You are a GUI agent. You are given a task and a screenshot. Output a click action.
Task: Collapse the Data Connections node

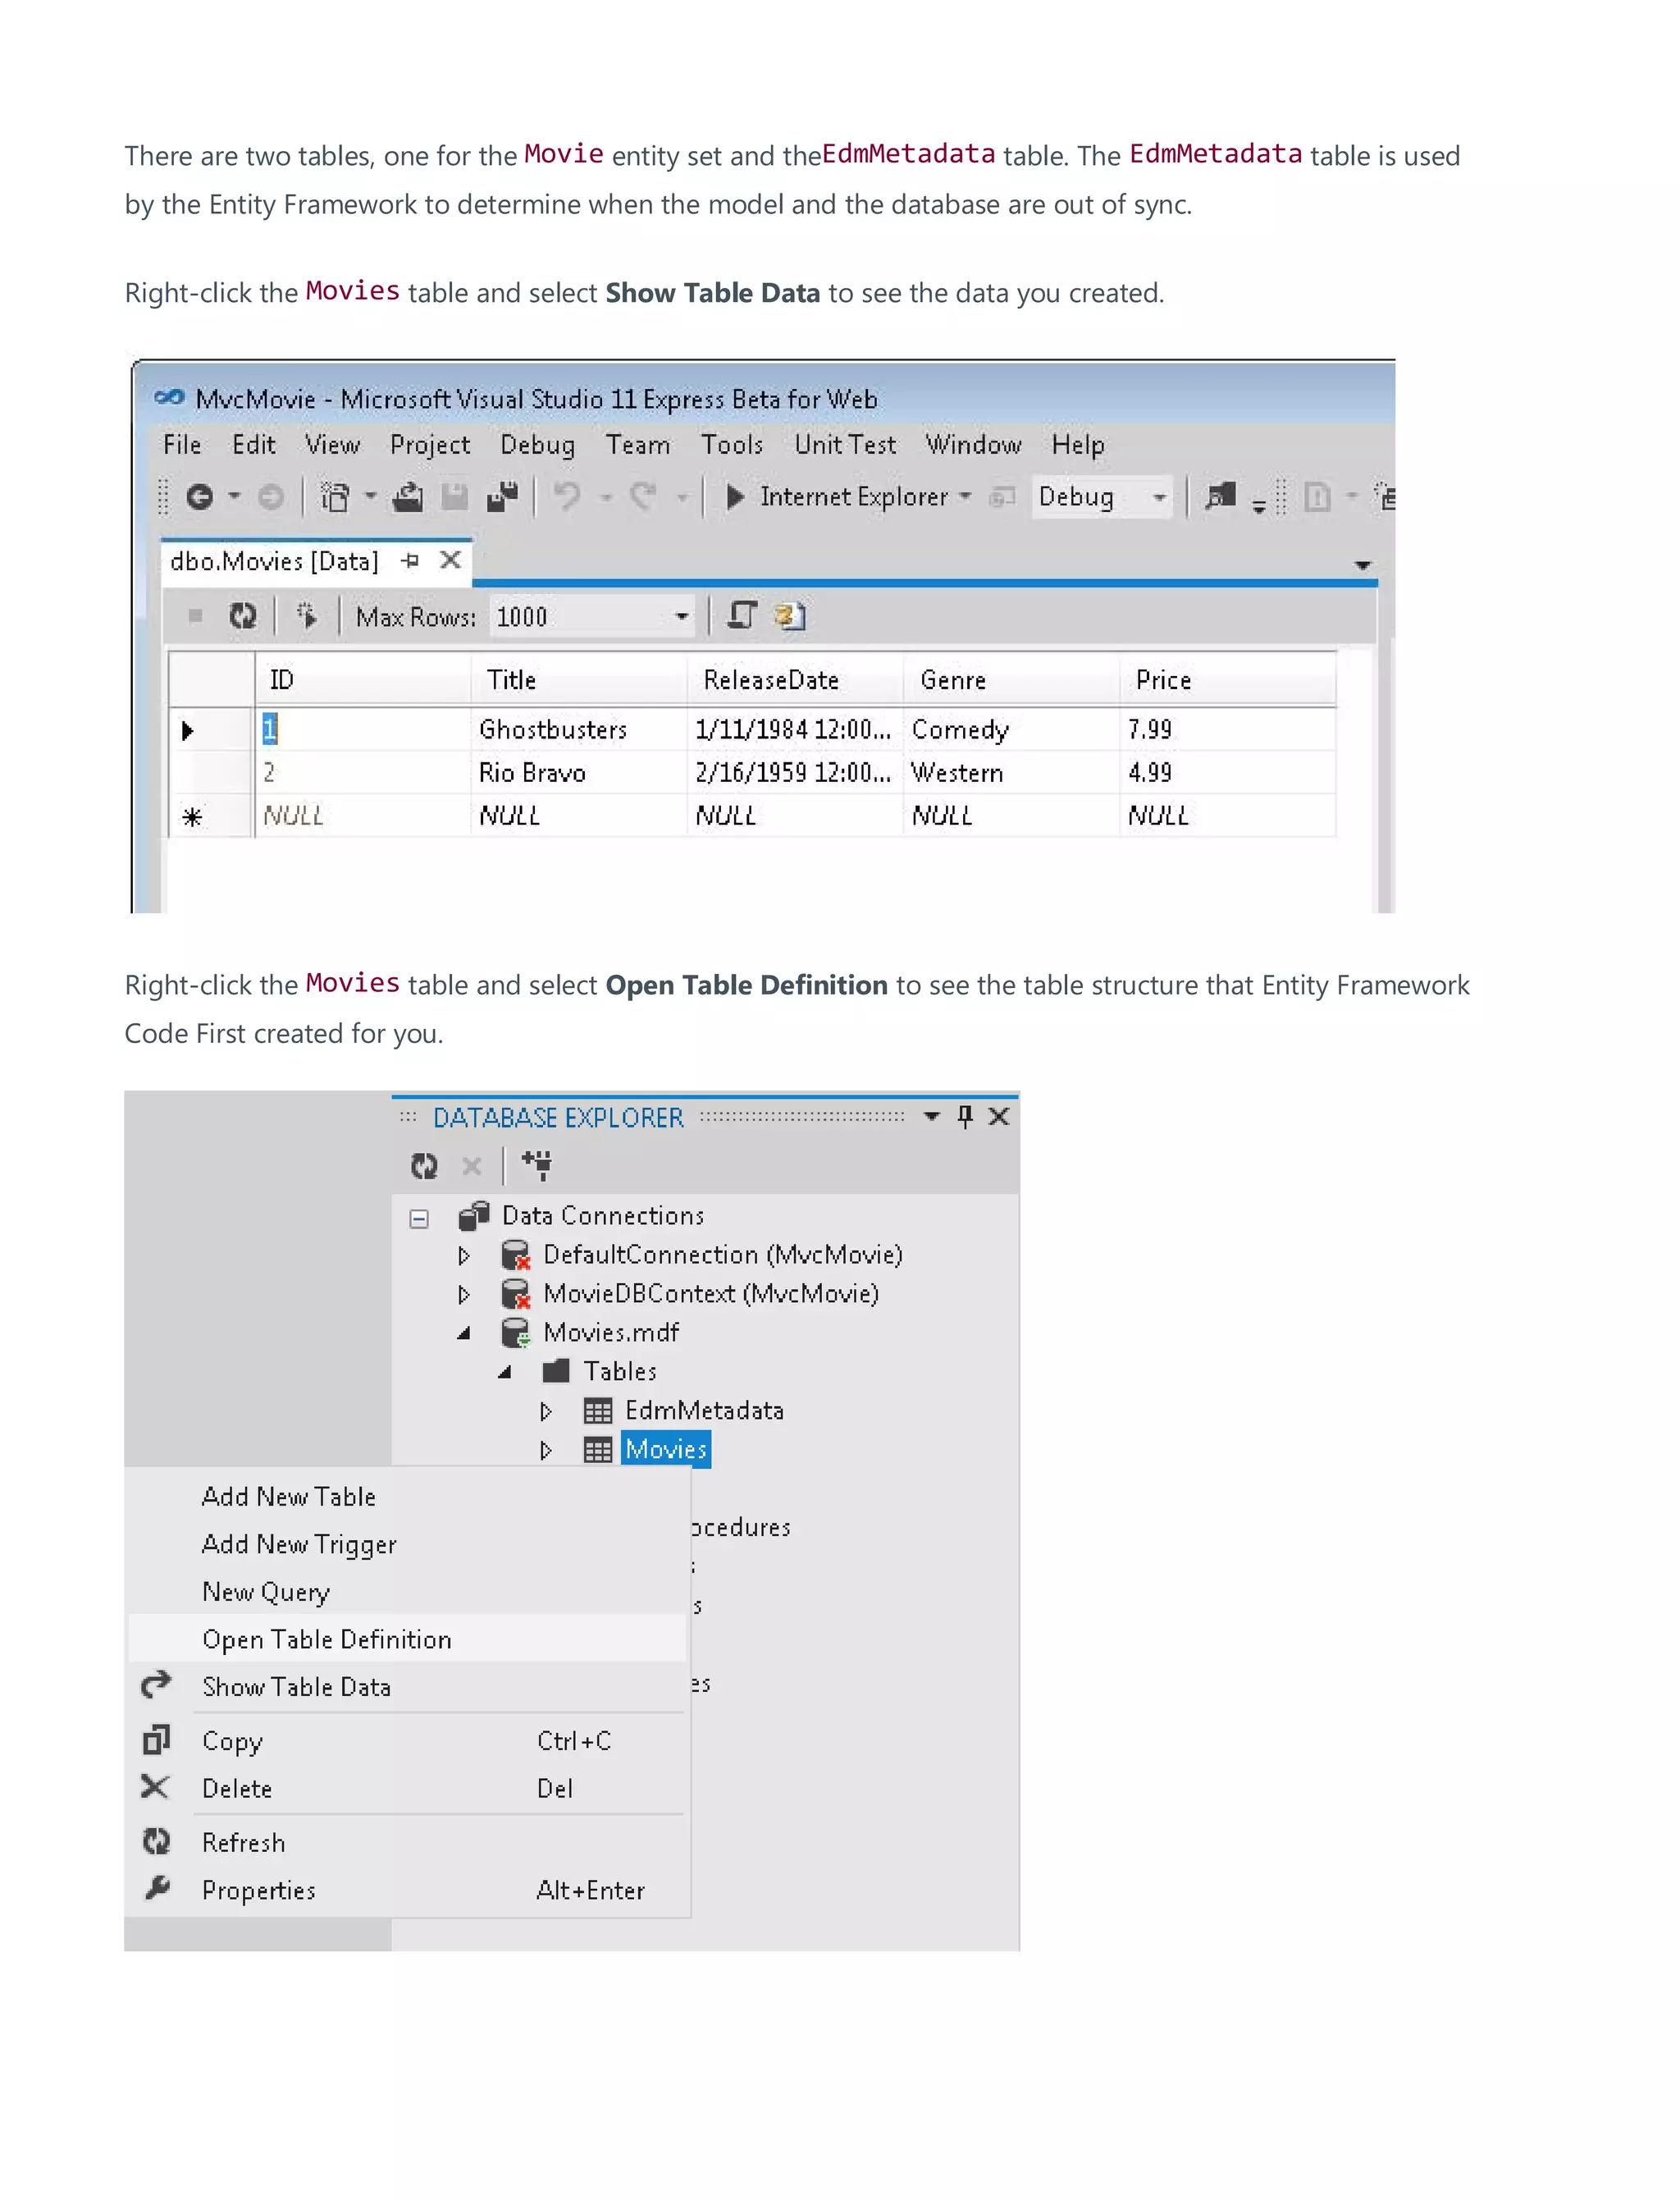point(419,1219)
